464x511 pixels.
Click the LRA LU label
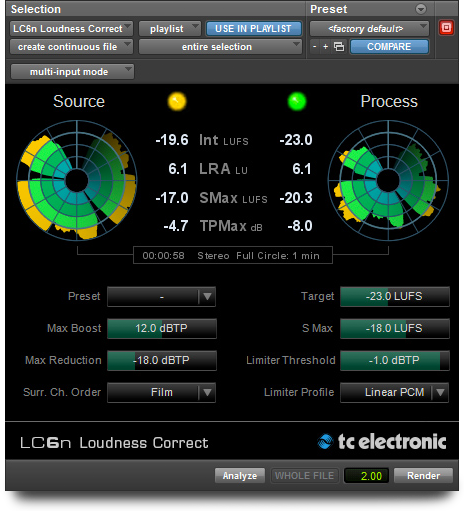tap(223, 169)
